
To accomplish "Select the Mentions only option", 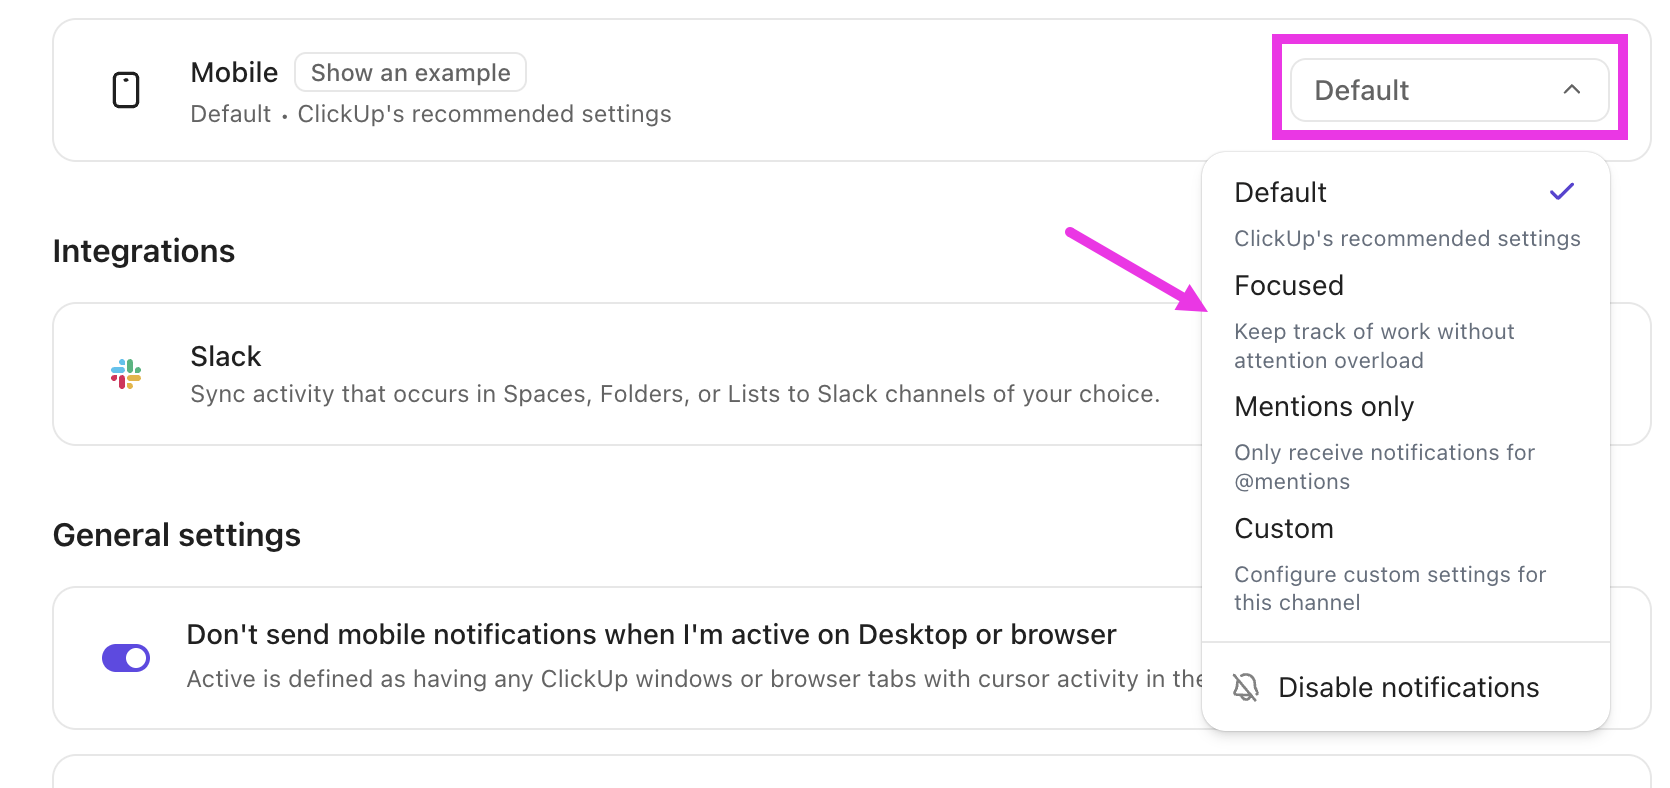I will [x=1324, y=407].
